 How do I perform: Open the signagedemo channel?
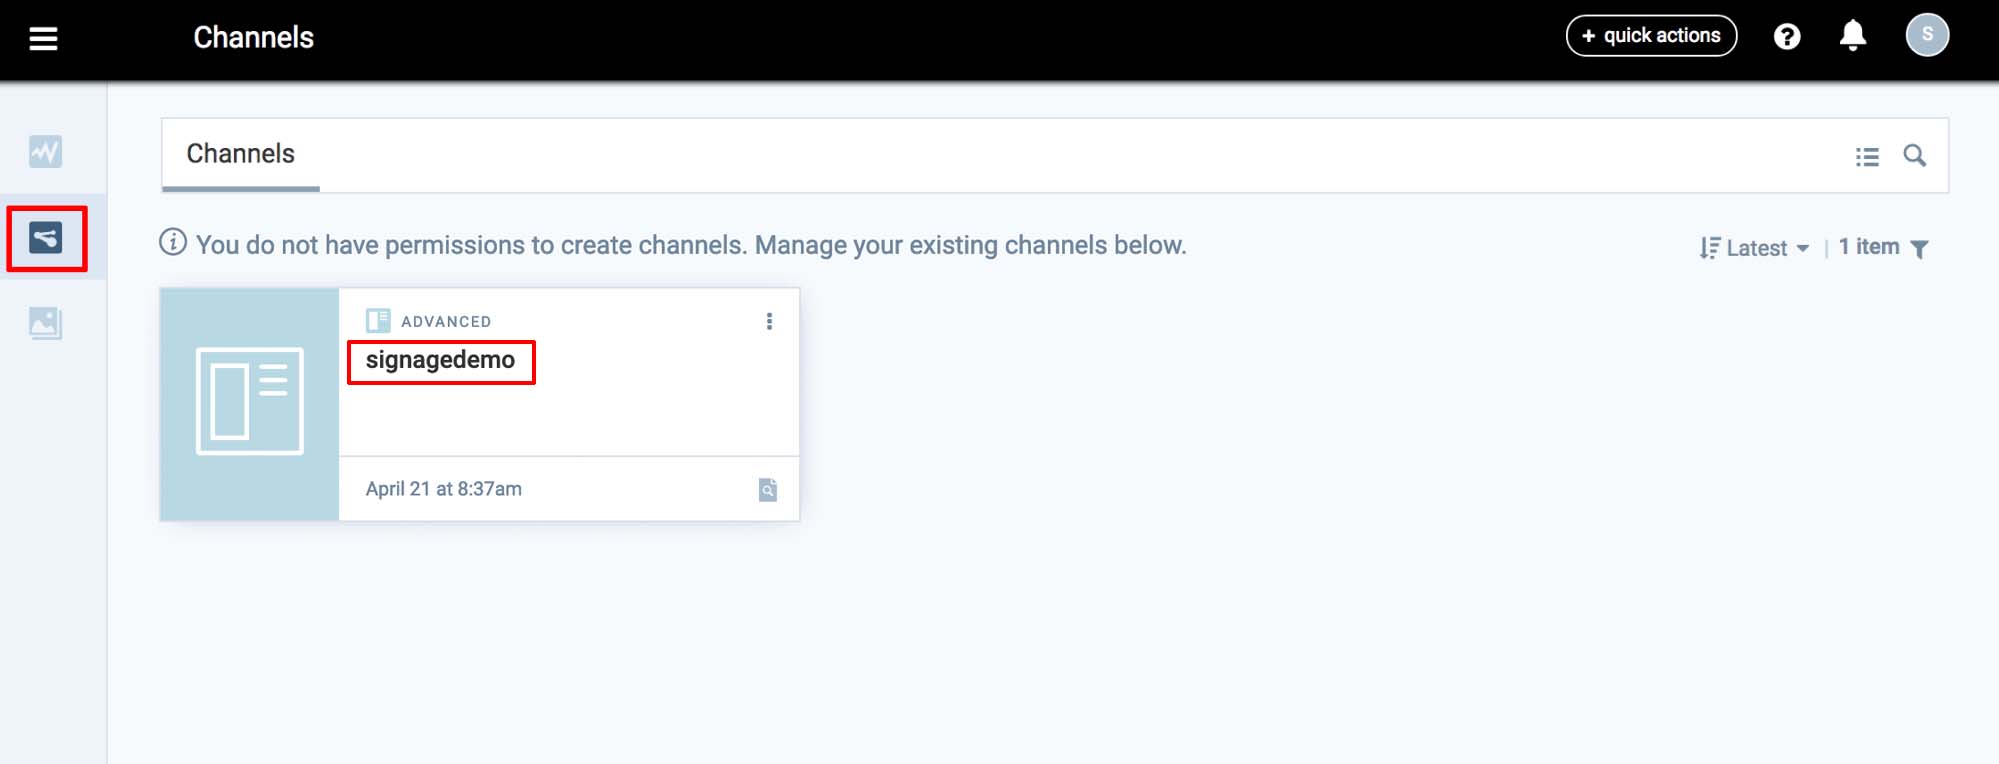tap(440, 360)
